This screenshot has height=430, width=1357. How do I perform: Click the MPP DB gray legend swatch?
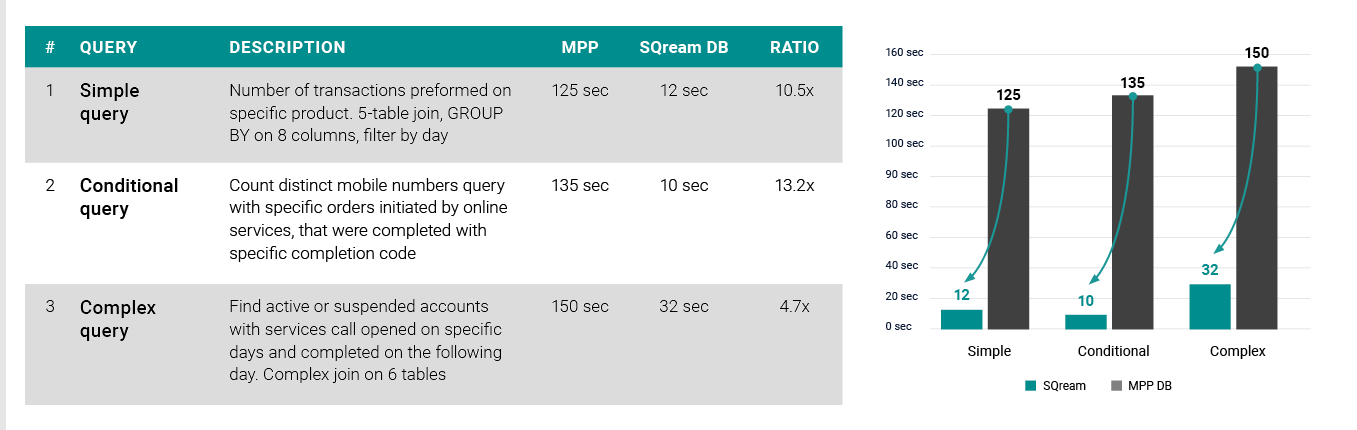1116,385
